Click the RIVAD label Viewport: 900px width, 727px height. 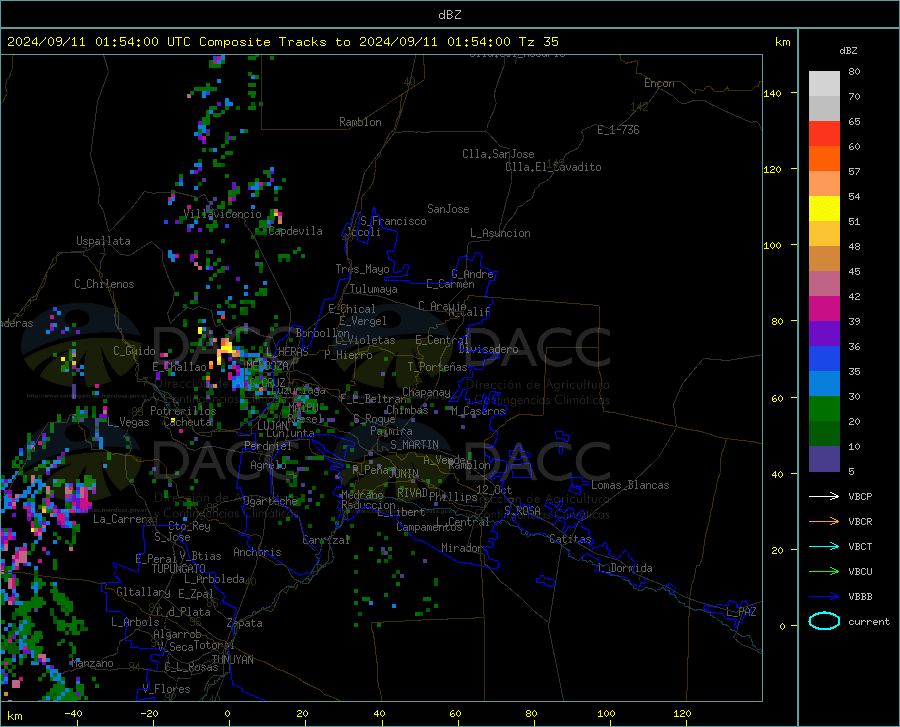[x=412, y=493]
